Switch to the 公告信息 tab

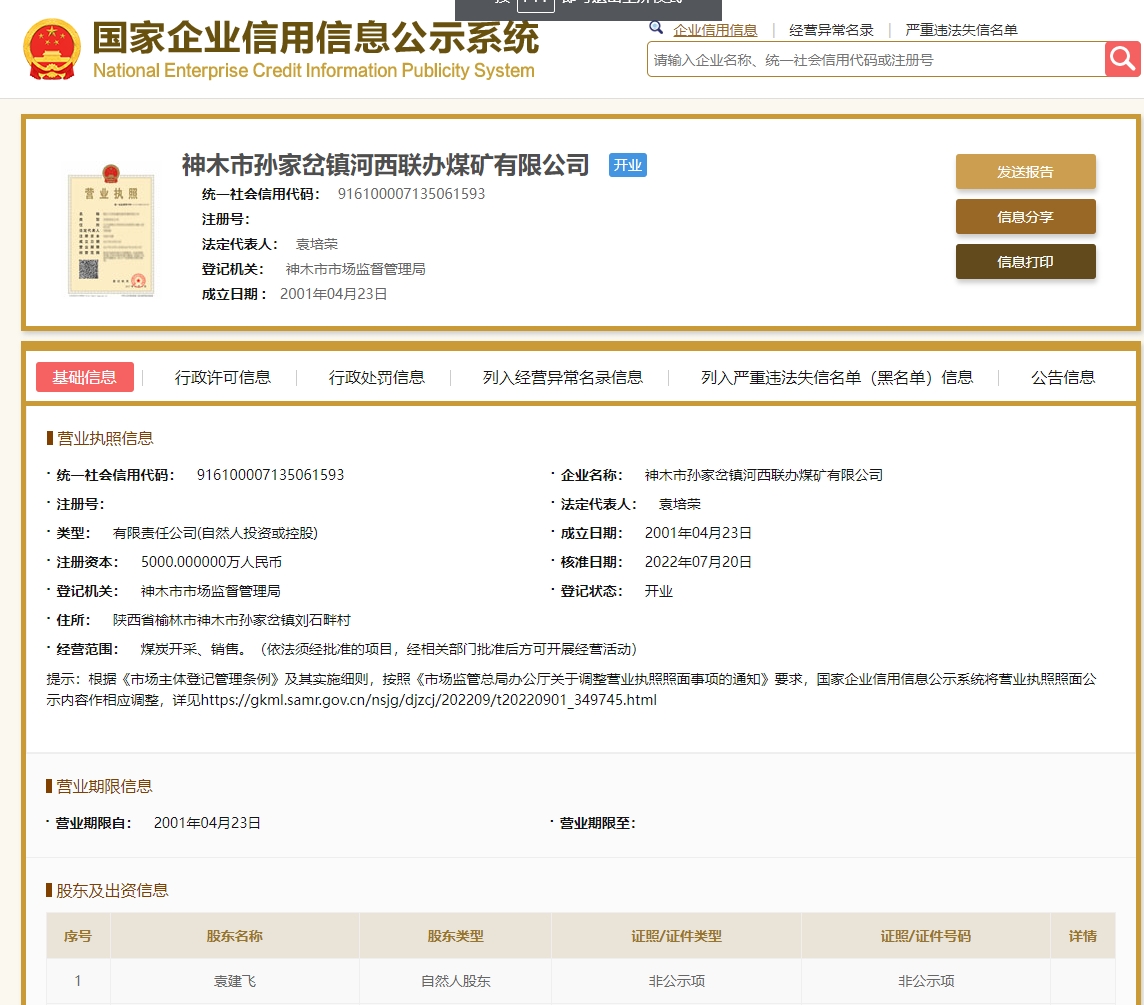pos(1063,377)
